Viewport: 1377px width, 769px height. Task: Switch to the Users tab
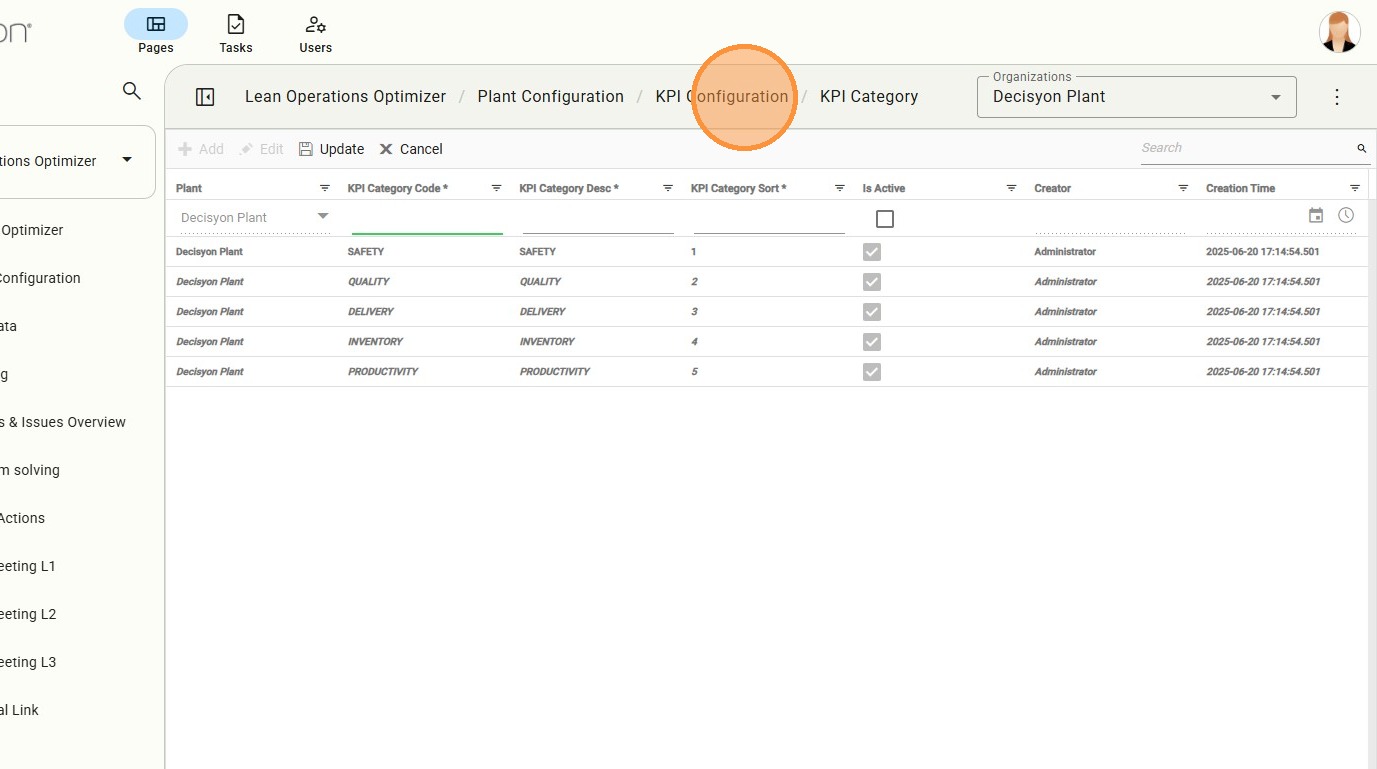[315, 33]
